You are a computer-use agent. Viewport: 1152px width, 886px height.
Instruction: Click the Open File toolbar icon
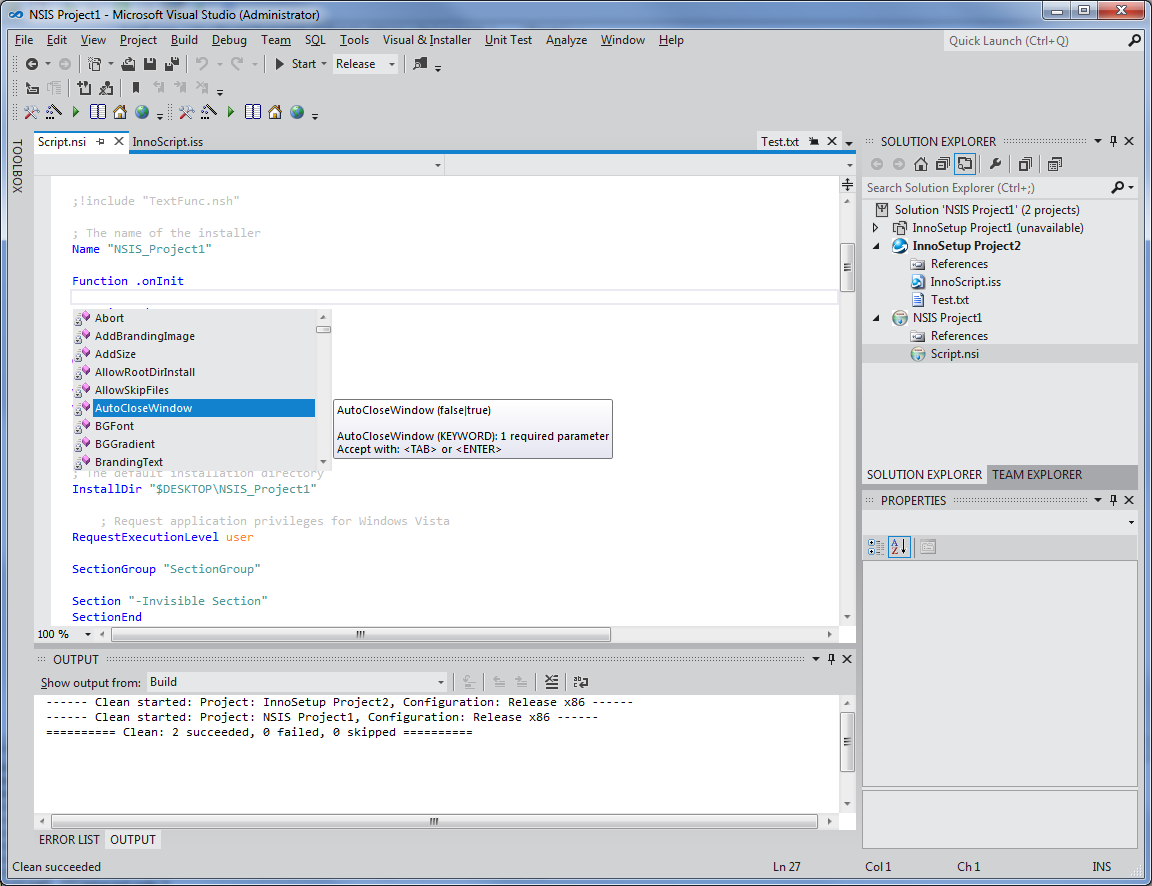pos(128,65)
